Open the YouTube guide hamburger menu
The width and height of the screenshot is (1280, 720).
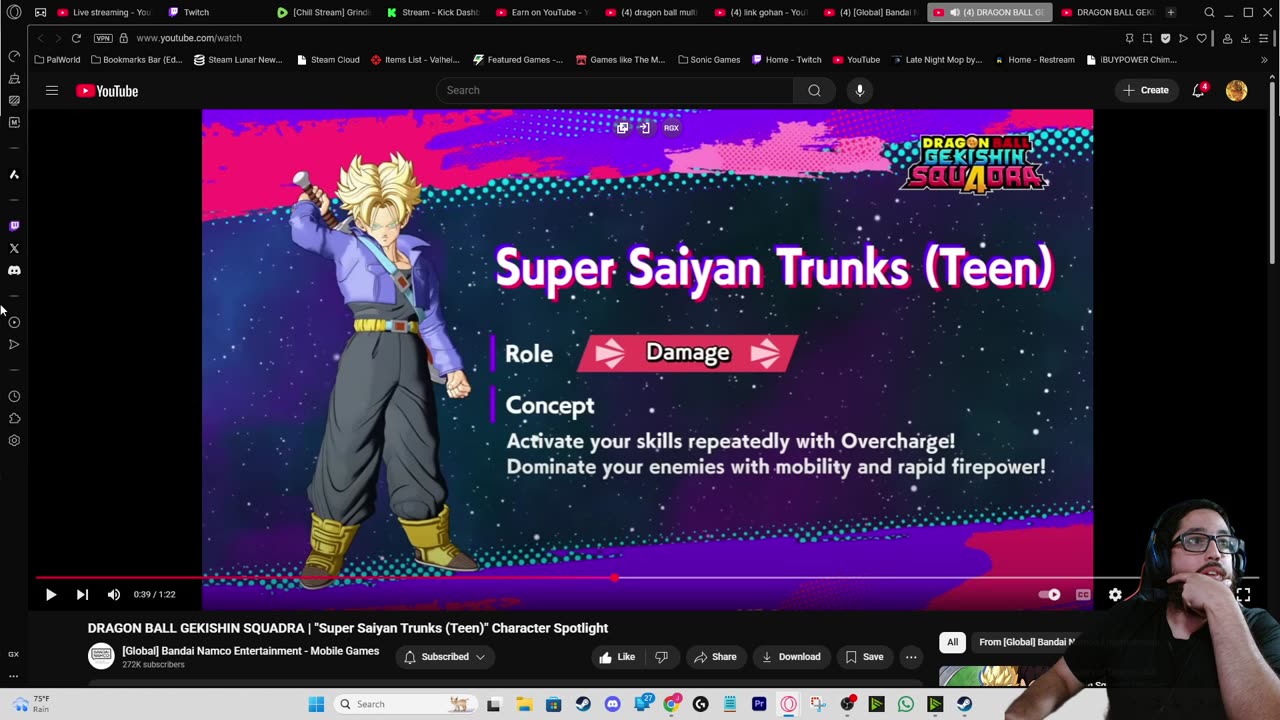click(x=51, y=90)
